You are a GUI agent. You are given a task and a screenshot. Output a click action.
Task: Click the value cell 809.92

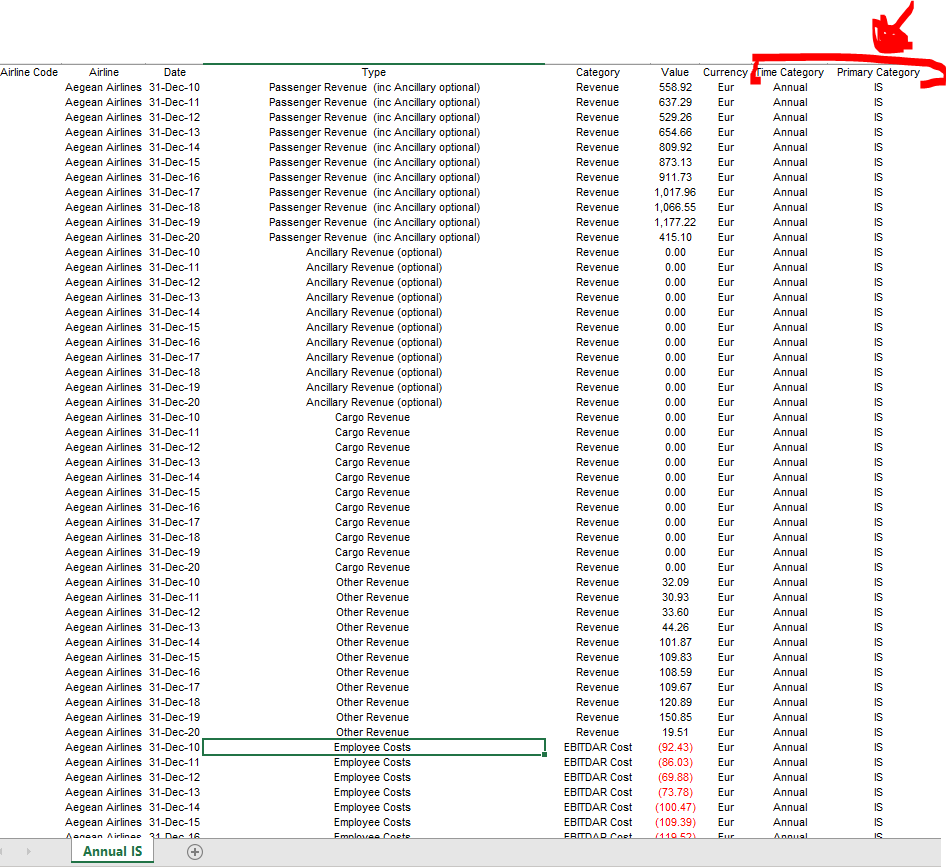[x=675, y=148]
